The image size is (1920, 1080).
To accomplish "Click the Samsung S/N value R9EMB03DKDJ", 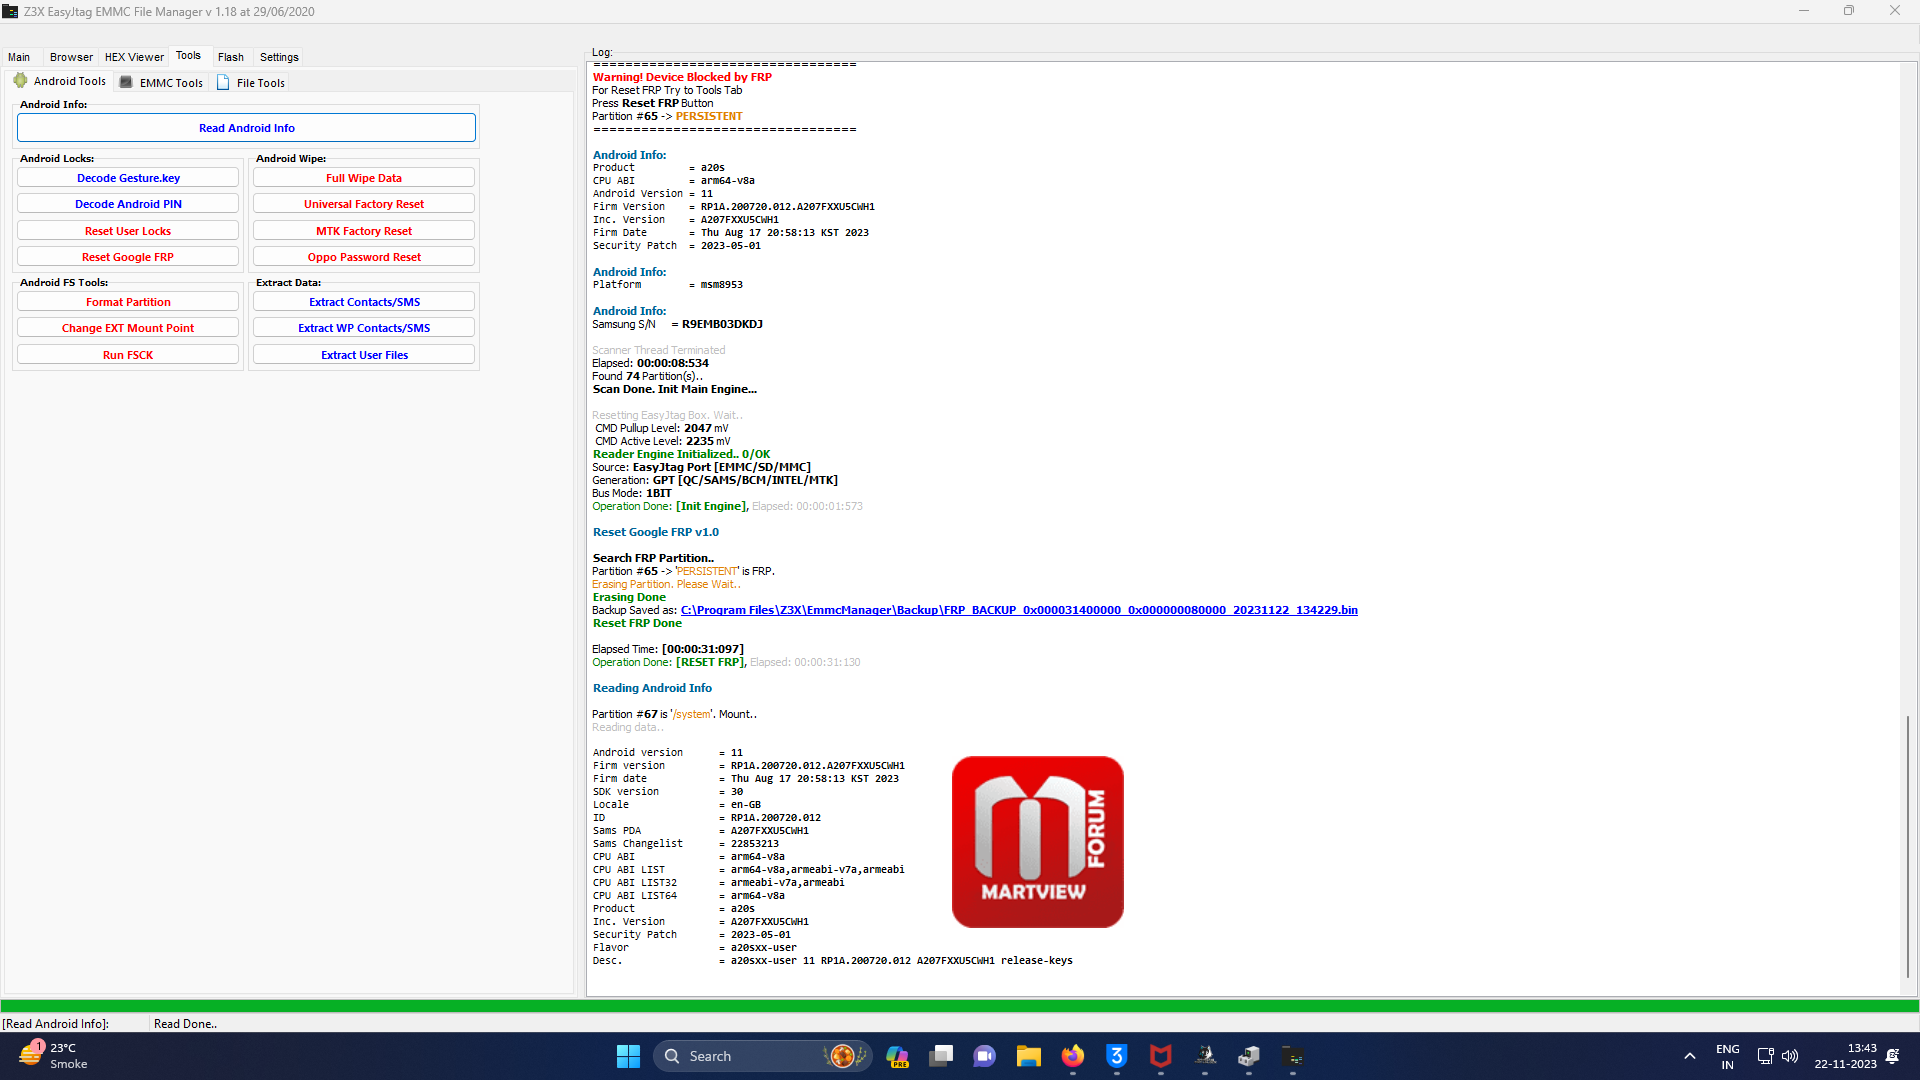I will click(722, 324).
